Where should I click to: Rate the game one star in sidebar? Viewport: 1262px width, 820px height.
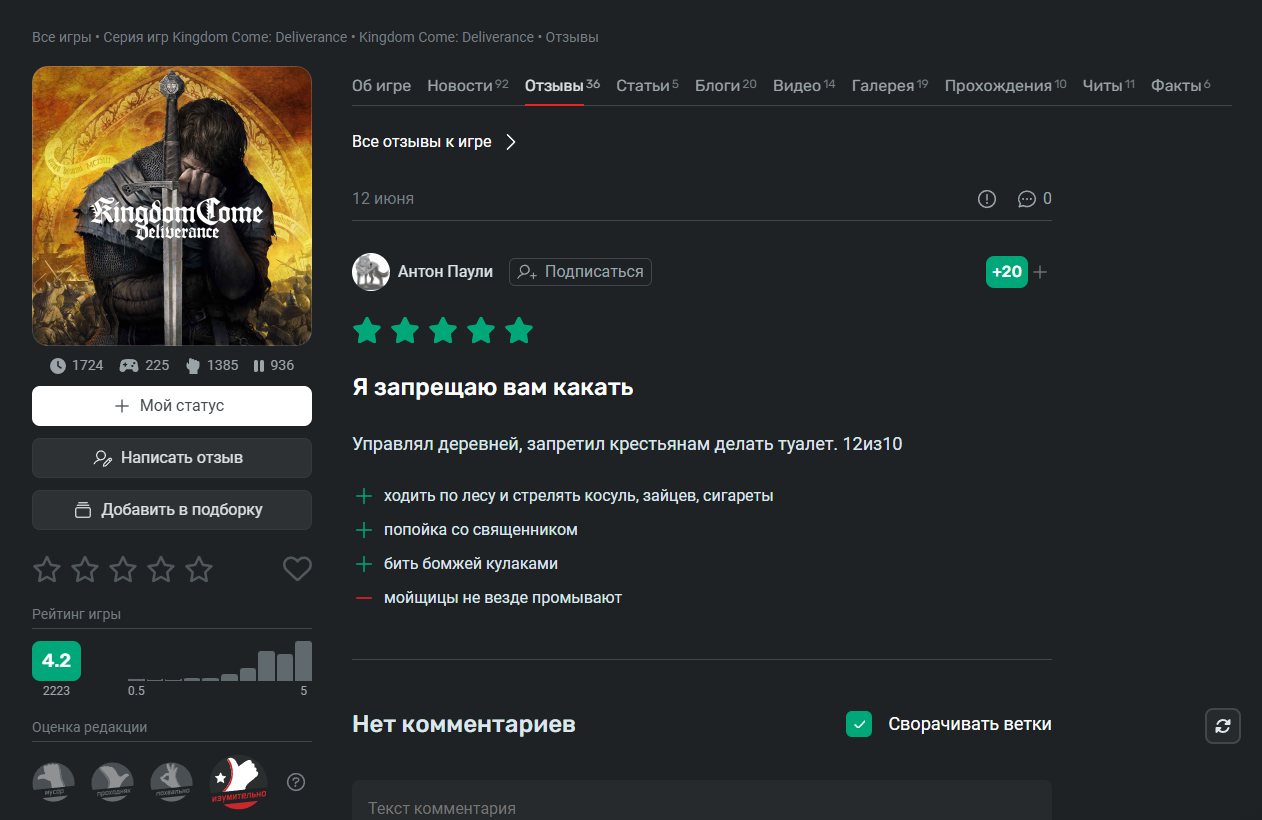coord(47,570)
